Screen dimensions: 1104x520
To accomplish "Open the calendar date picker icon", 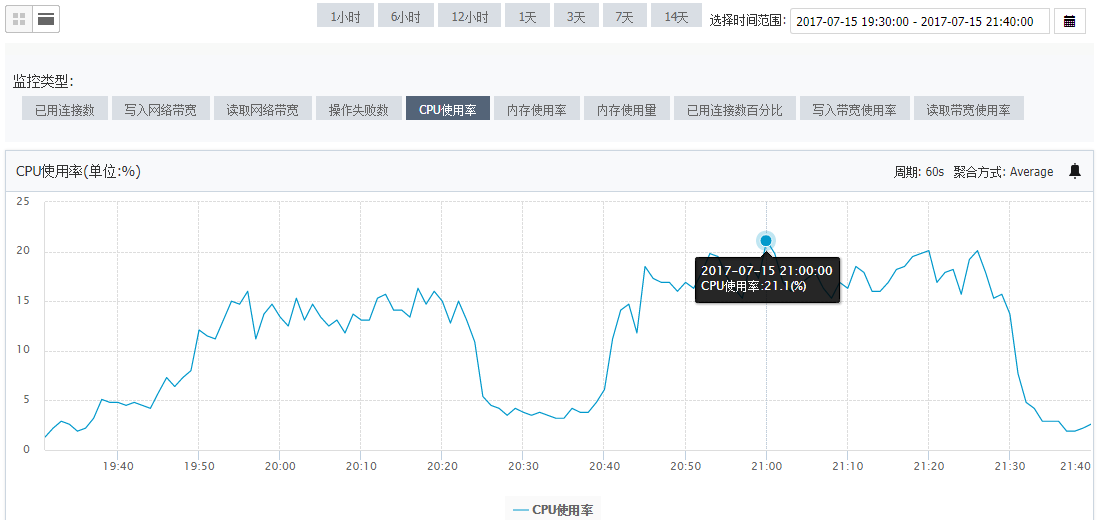I will (1069, 21).
